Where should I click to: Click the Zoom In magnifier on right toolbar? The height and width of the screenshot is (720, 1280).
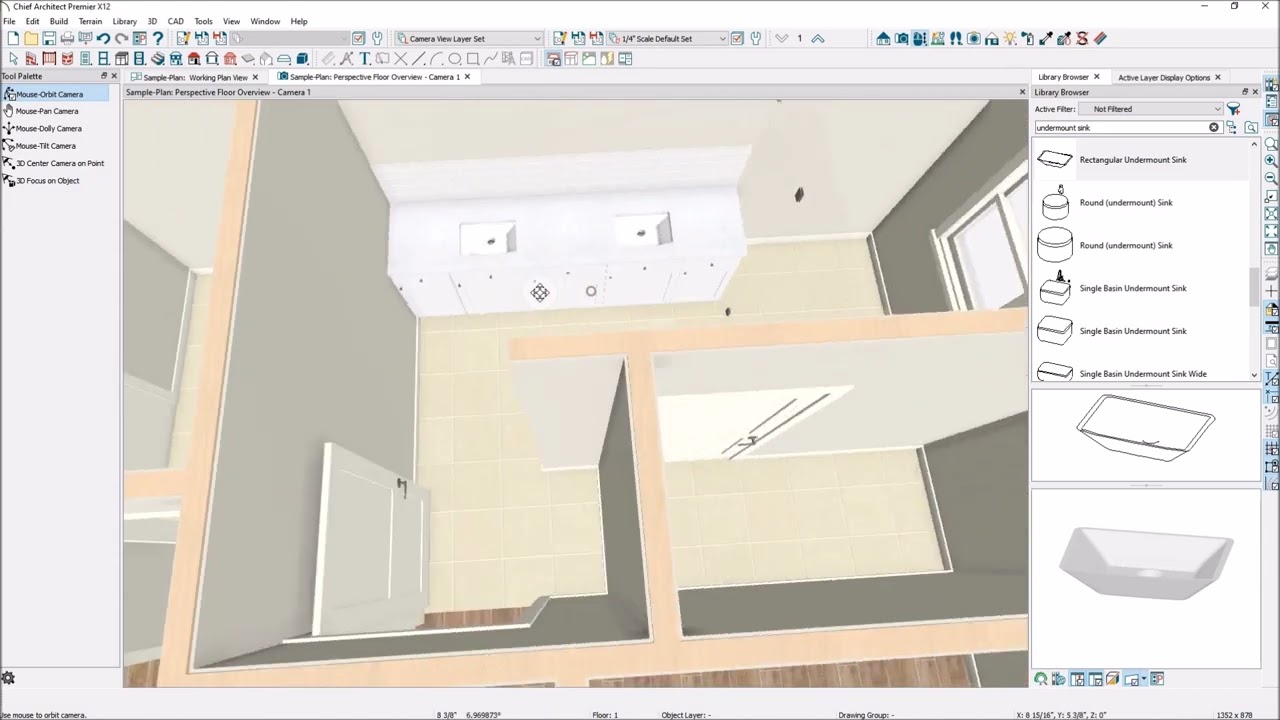point(1272,160)
